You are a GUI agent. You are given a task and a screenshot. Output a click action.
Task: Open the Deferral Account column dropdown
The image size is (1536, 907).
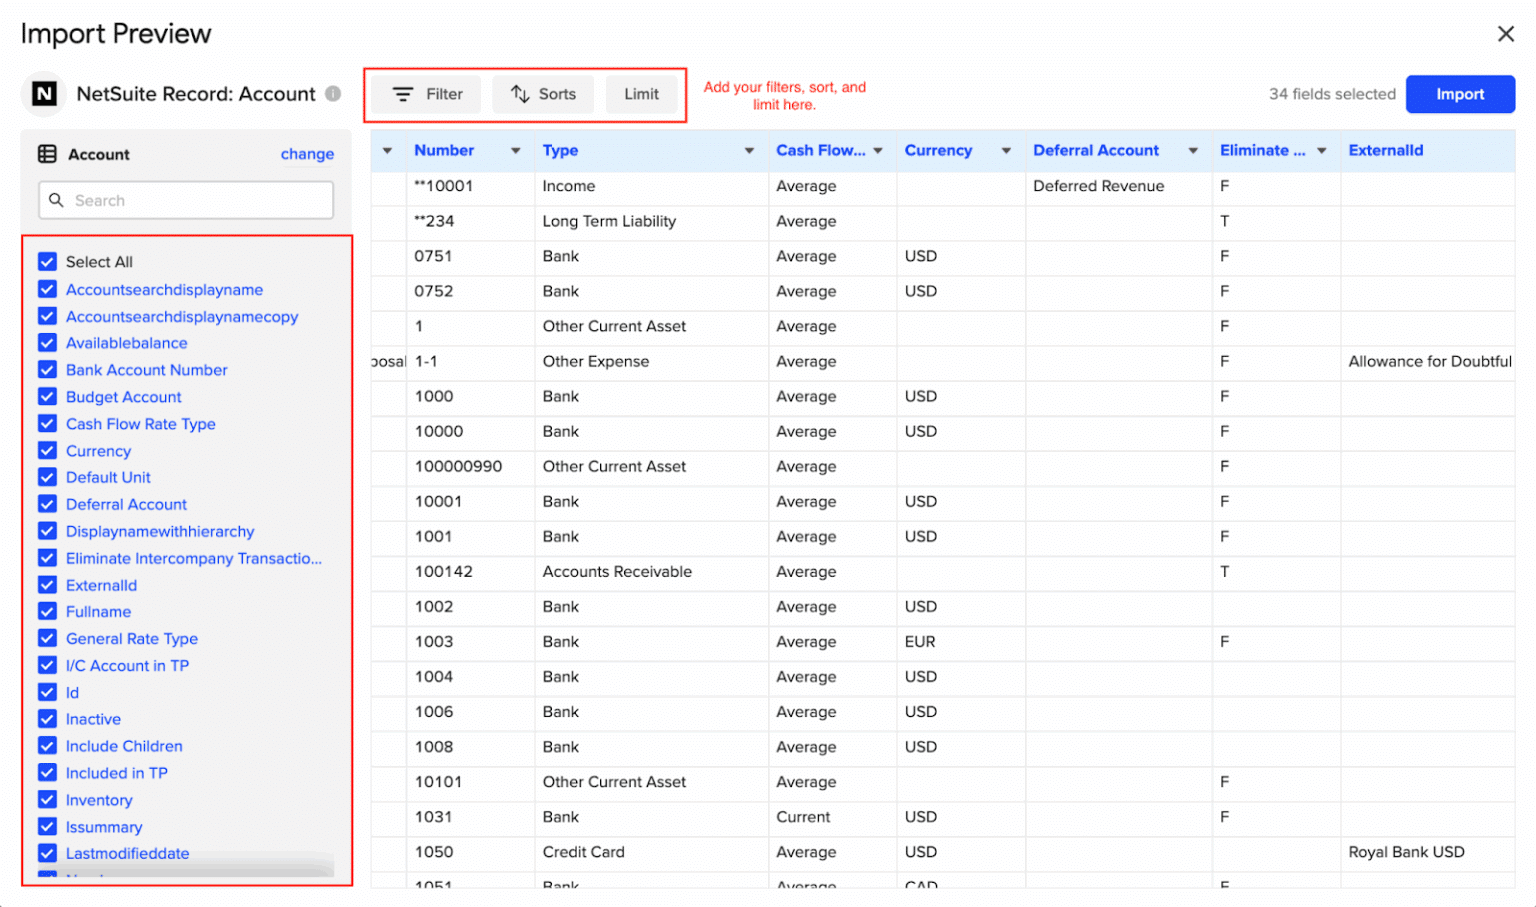coord(1192,150)
